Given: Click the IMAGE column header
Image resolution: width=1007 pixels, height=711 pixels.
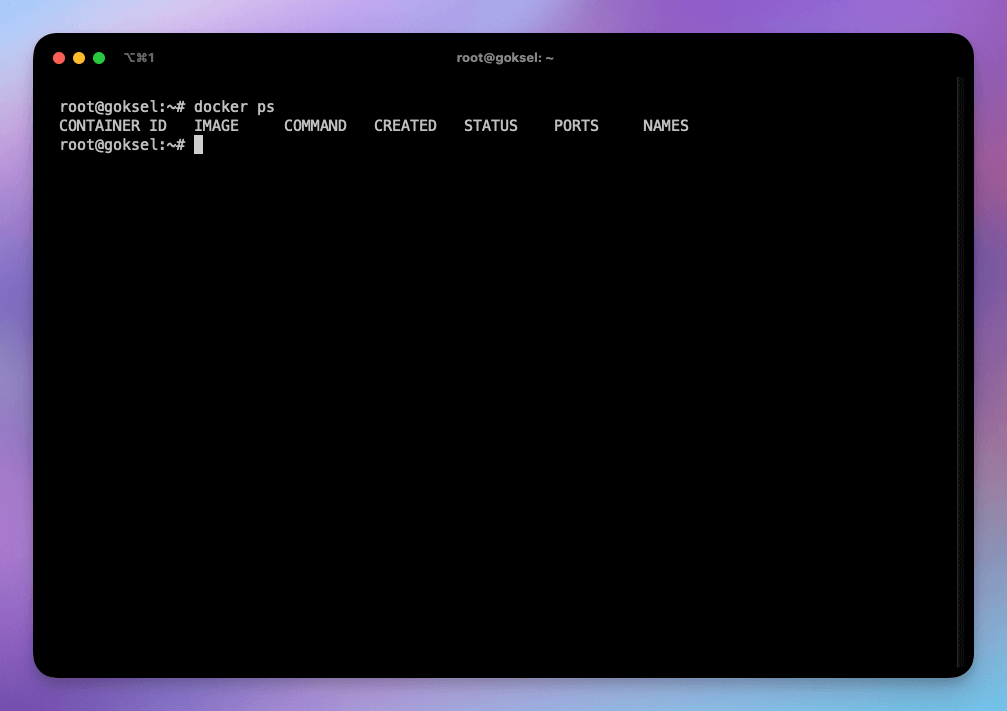Looking at the screenshot, I should (216, 126).
